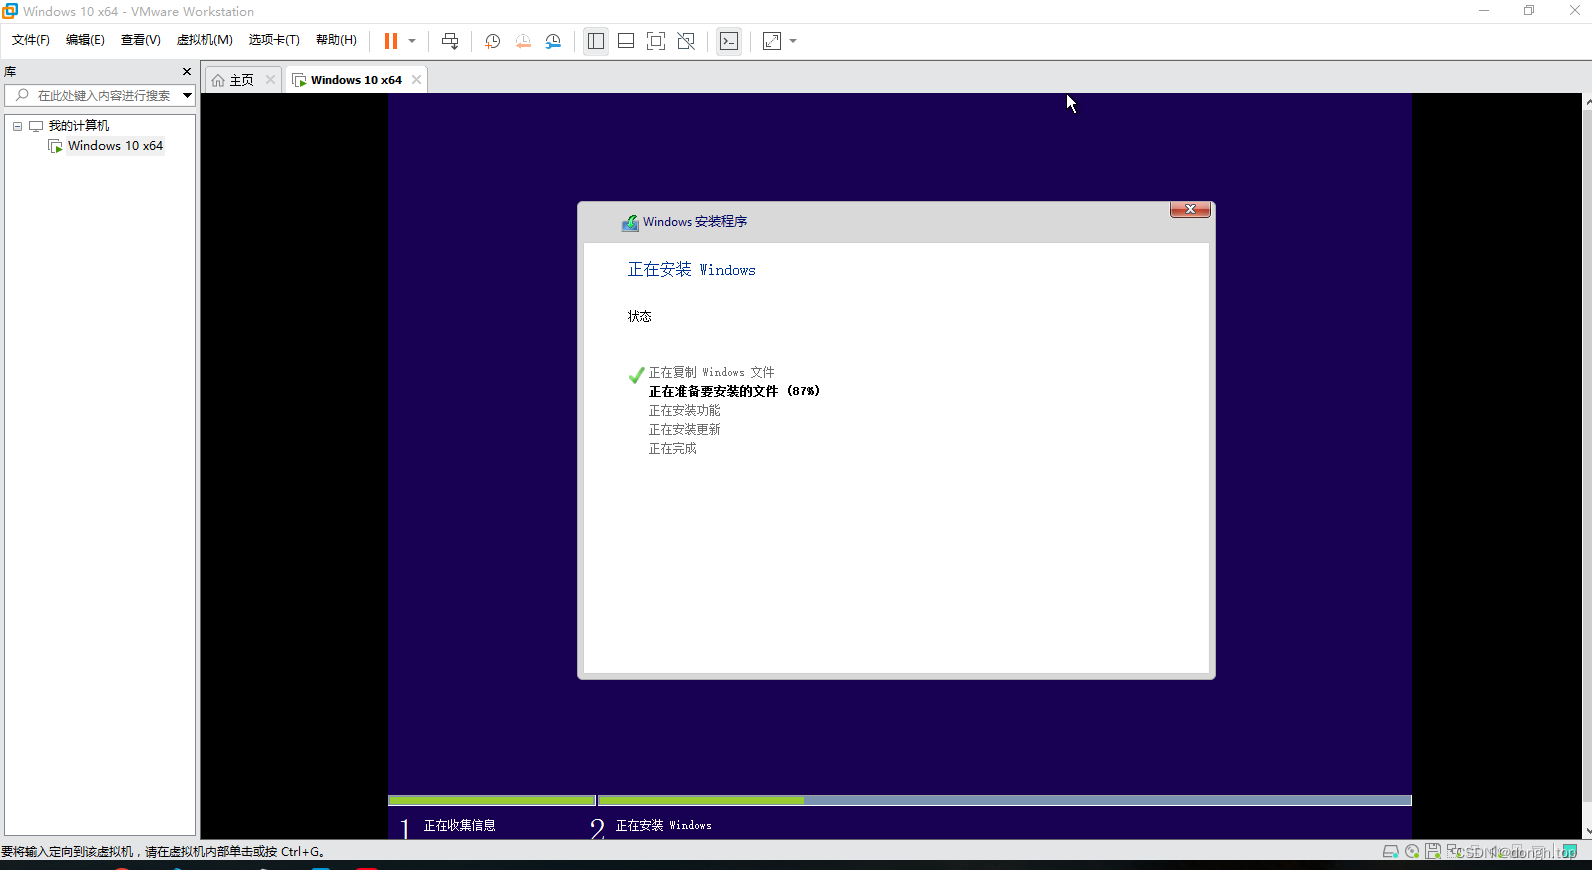Open the snapshot manager
1592x870 pixels.
553,41
